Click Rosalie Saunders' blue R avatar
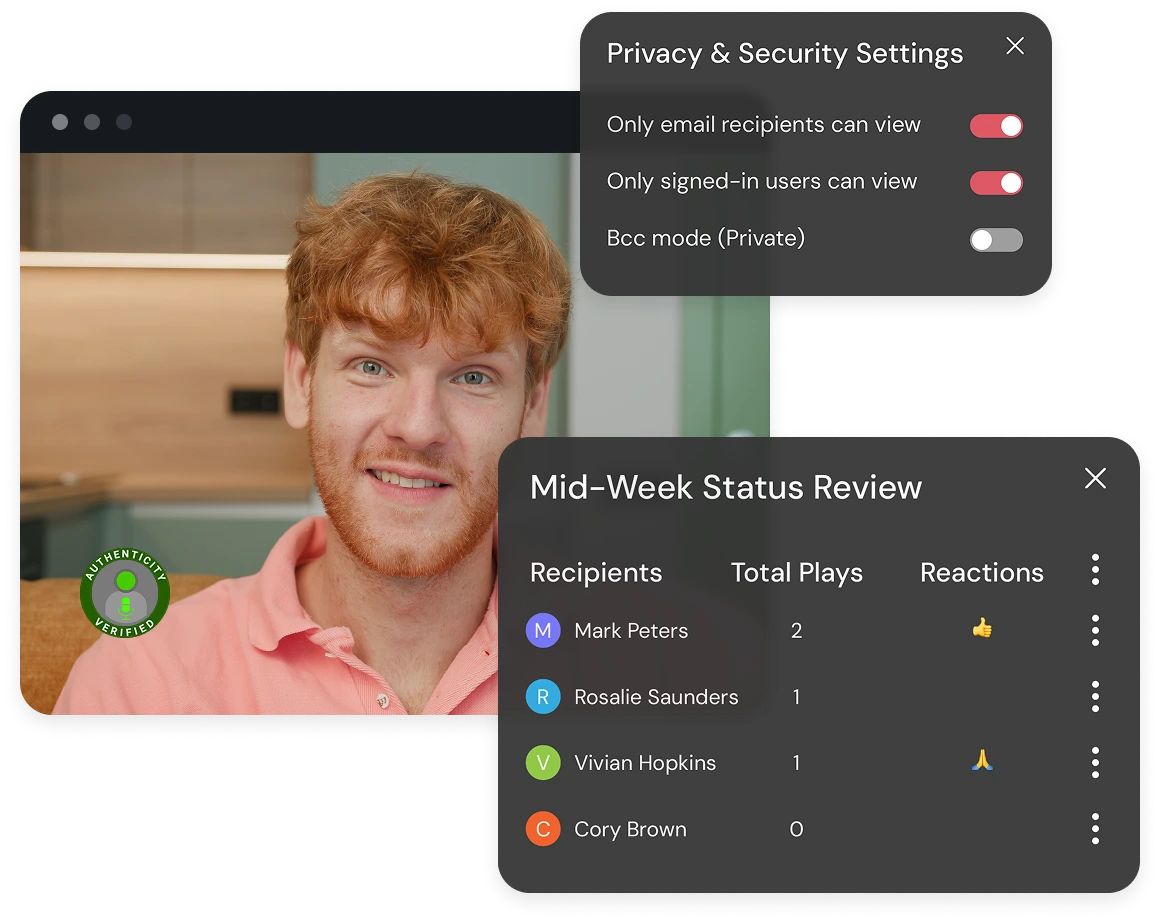 tap(543, 697)
